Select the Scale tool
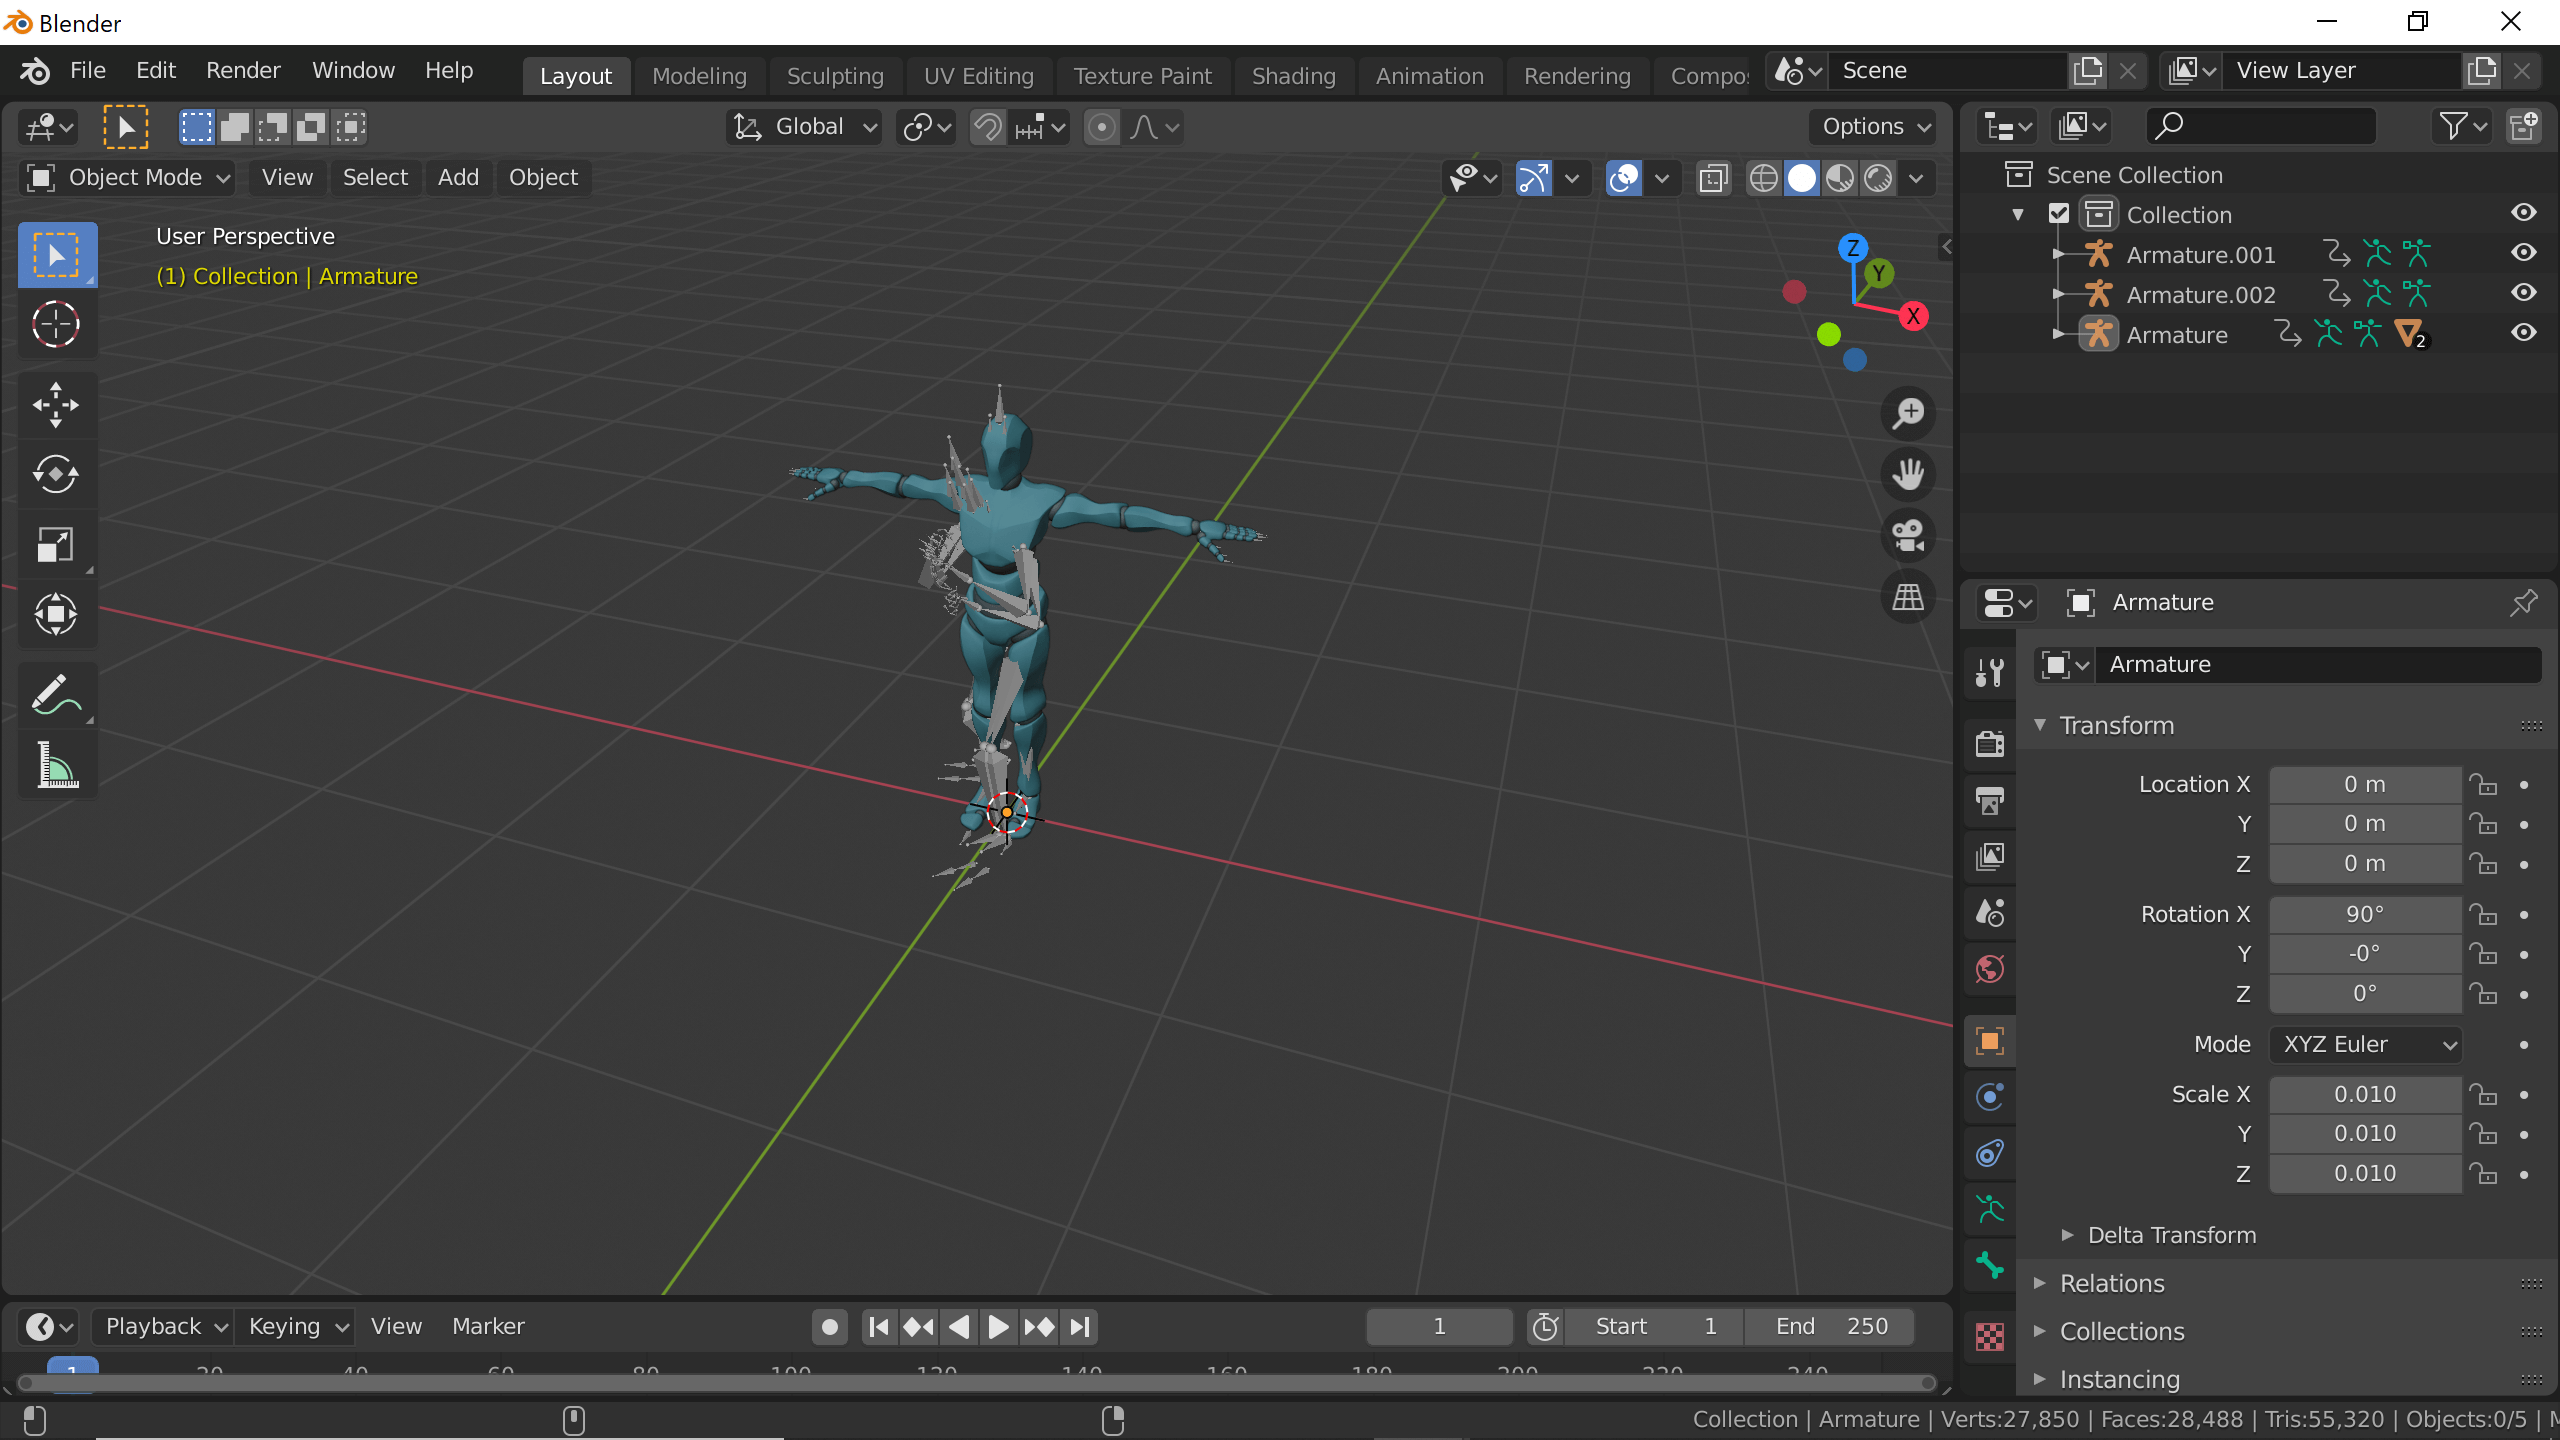2560x1440 pixels. pos(56,544)
